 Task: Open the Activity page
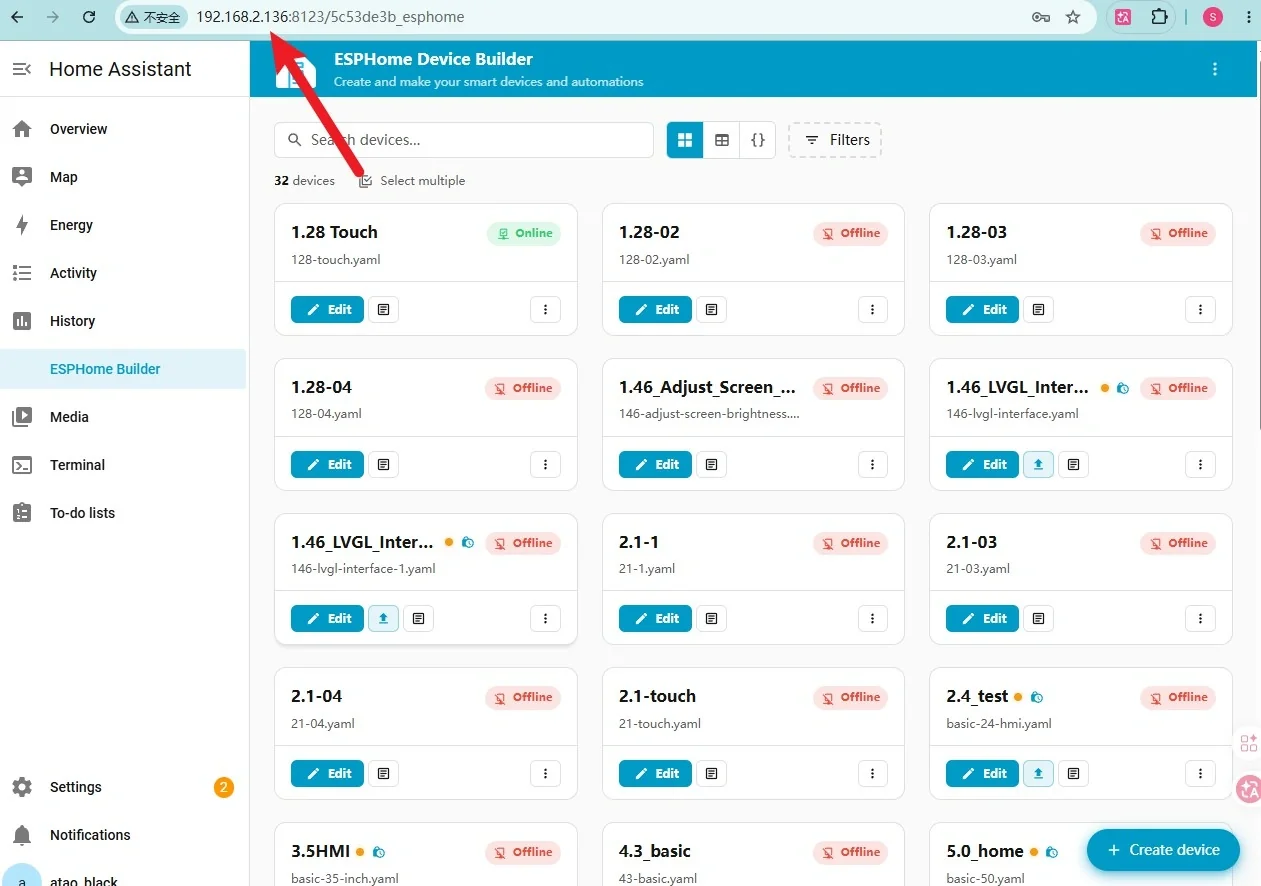(123, 273)
